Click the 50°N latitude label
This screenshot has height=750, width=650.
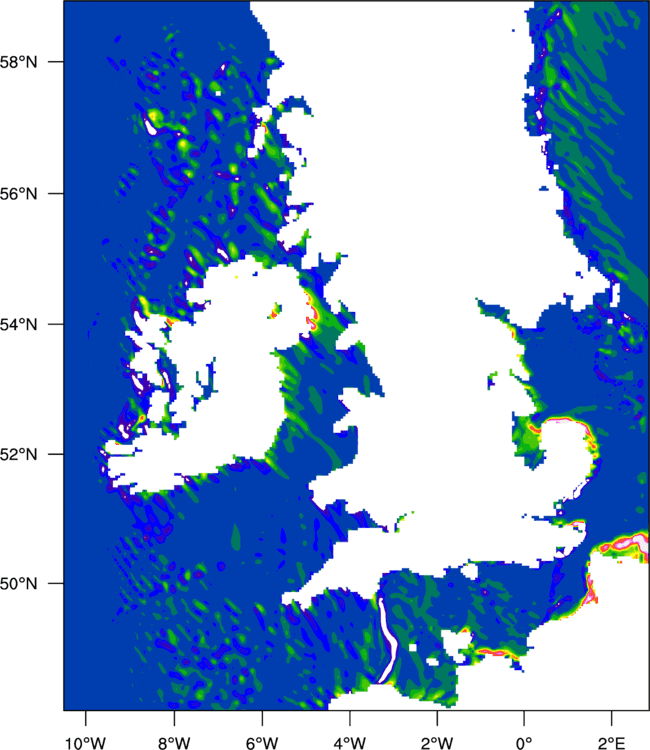pos(18,584)
